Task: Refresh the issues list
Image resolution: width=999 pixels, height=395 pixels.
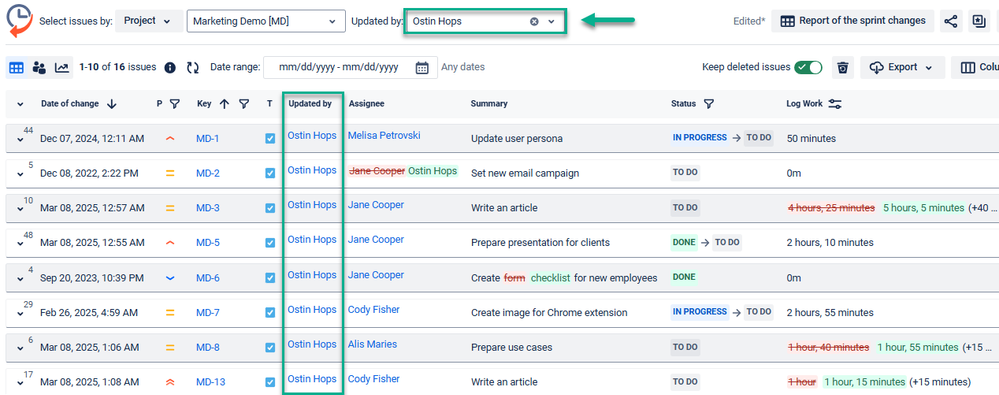Action: pyautogui.click(x=193, y=67)
